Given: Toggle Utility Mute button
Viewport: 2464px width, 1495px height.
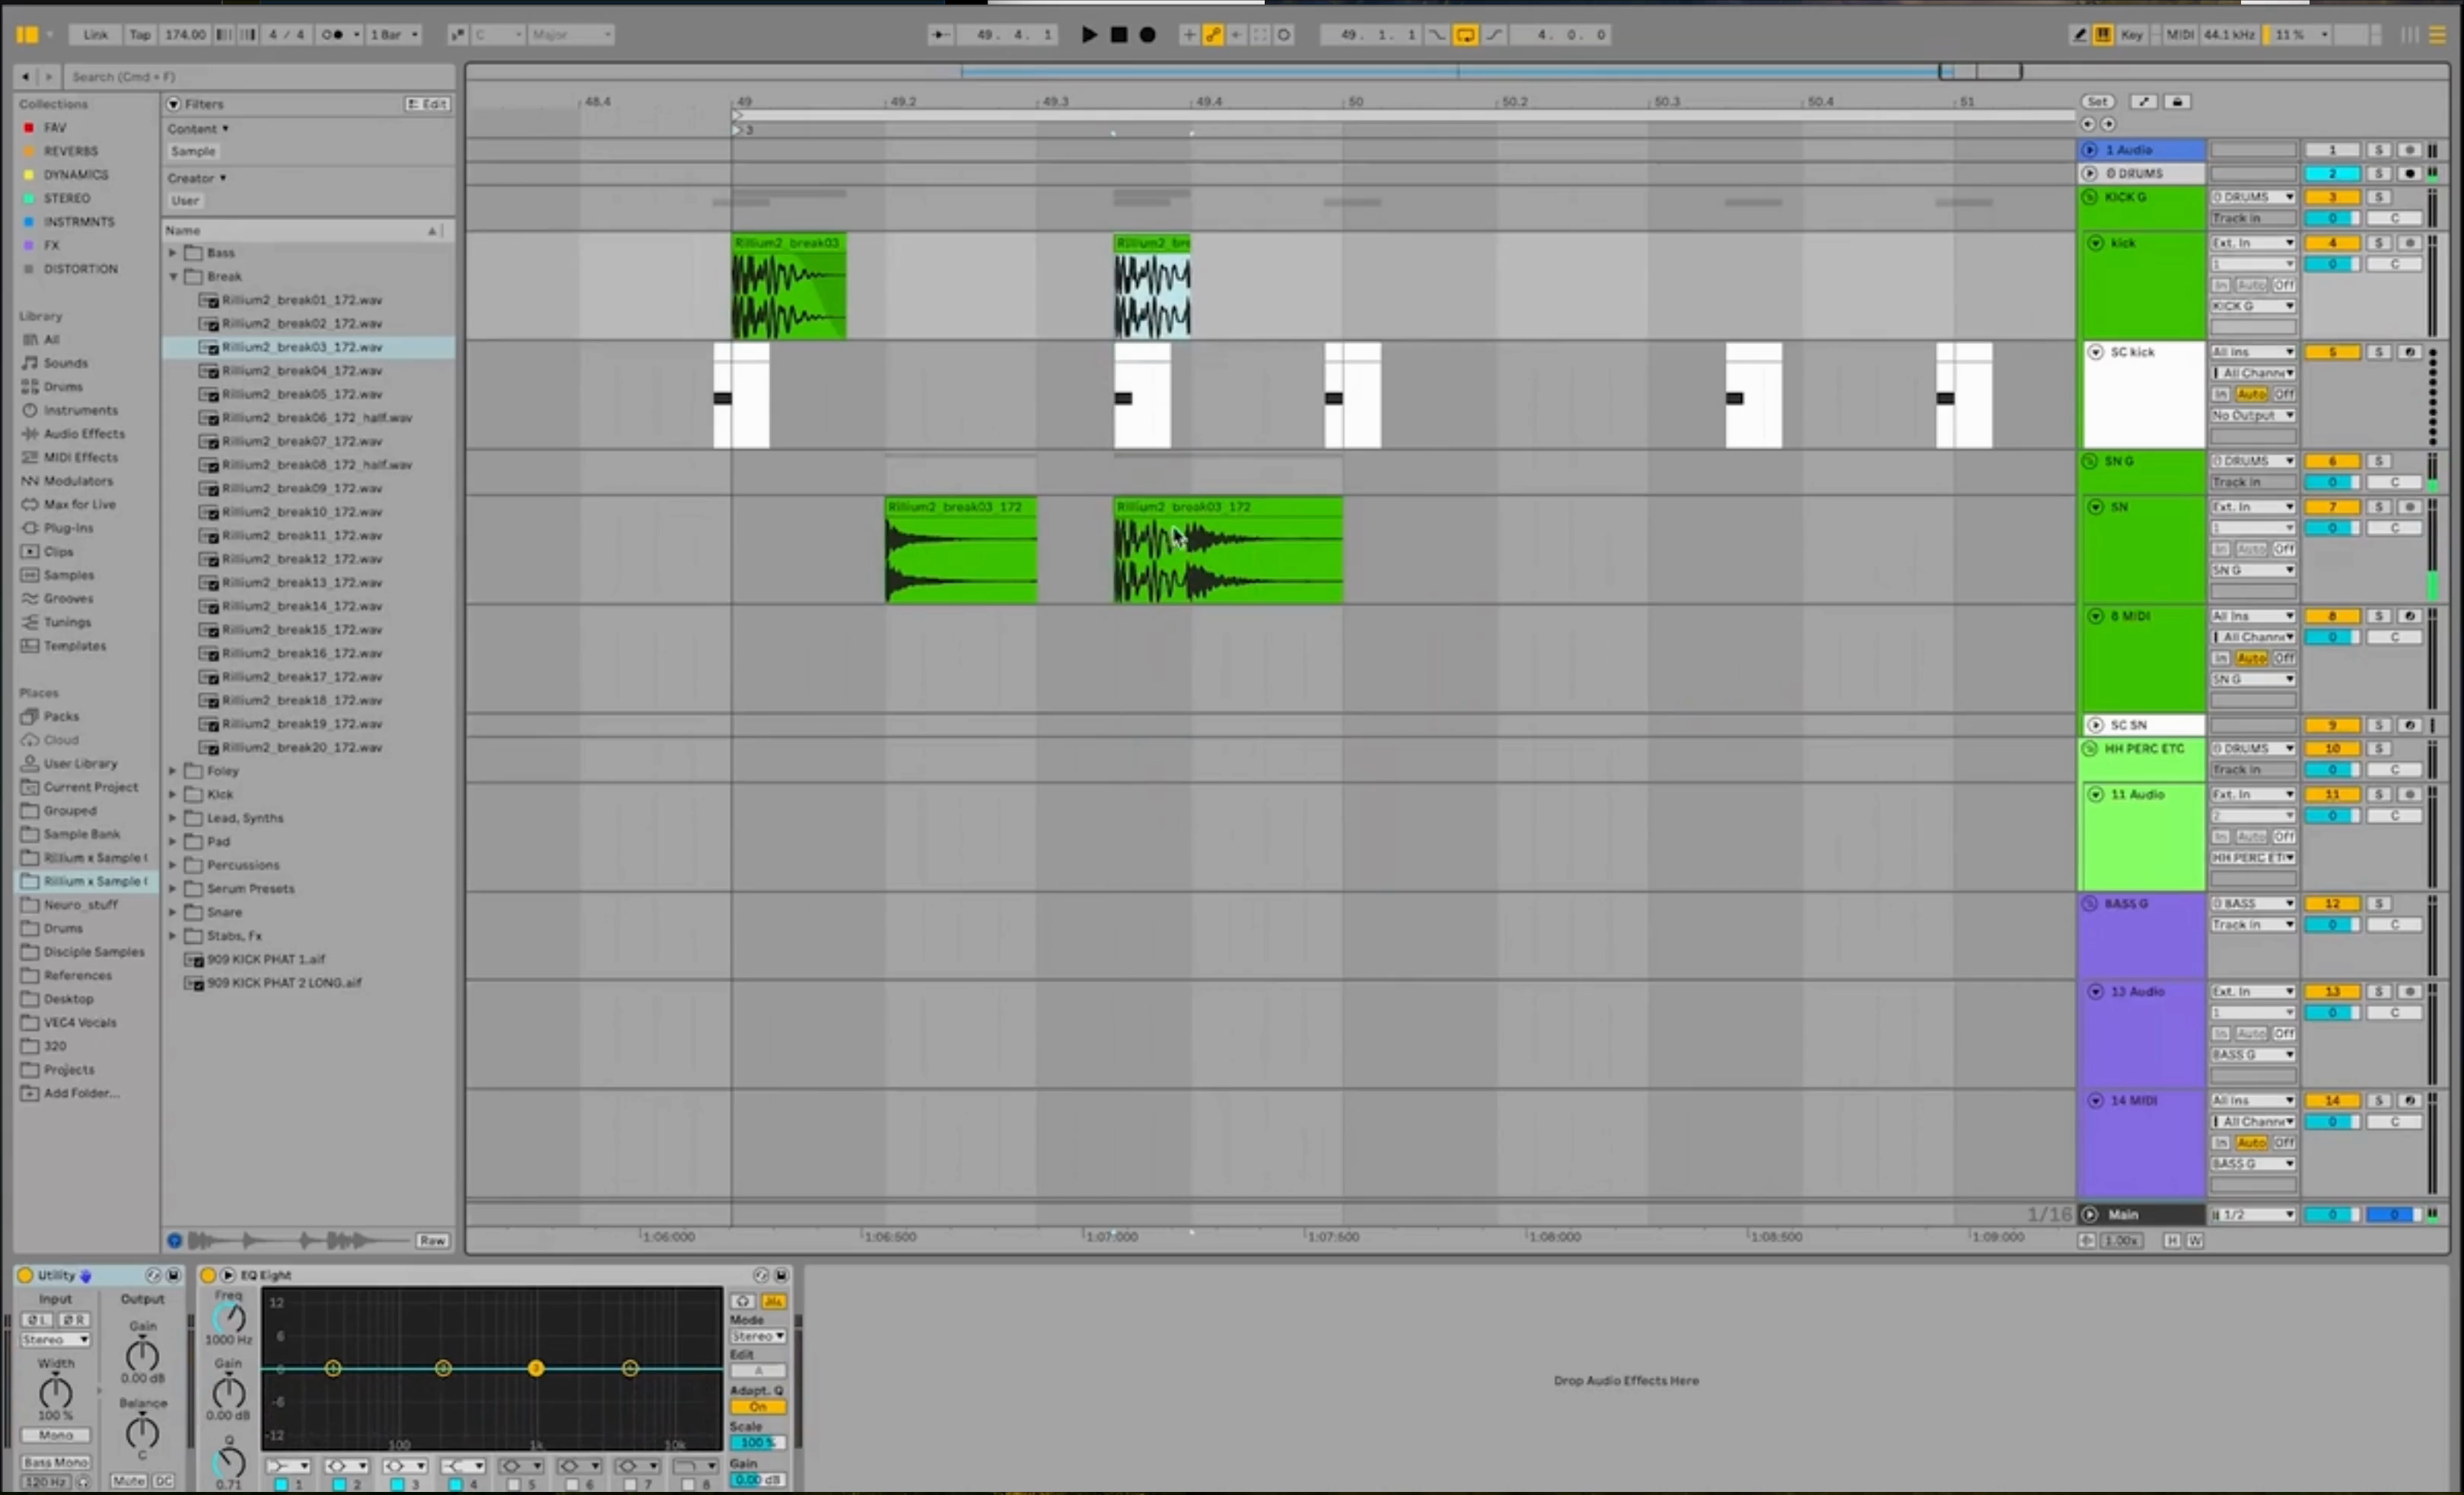Looking at the screenshot, I should (x=129, y=1481).
